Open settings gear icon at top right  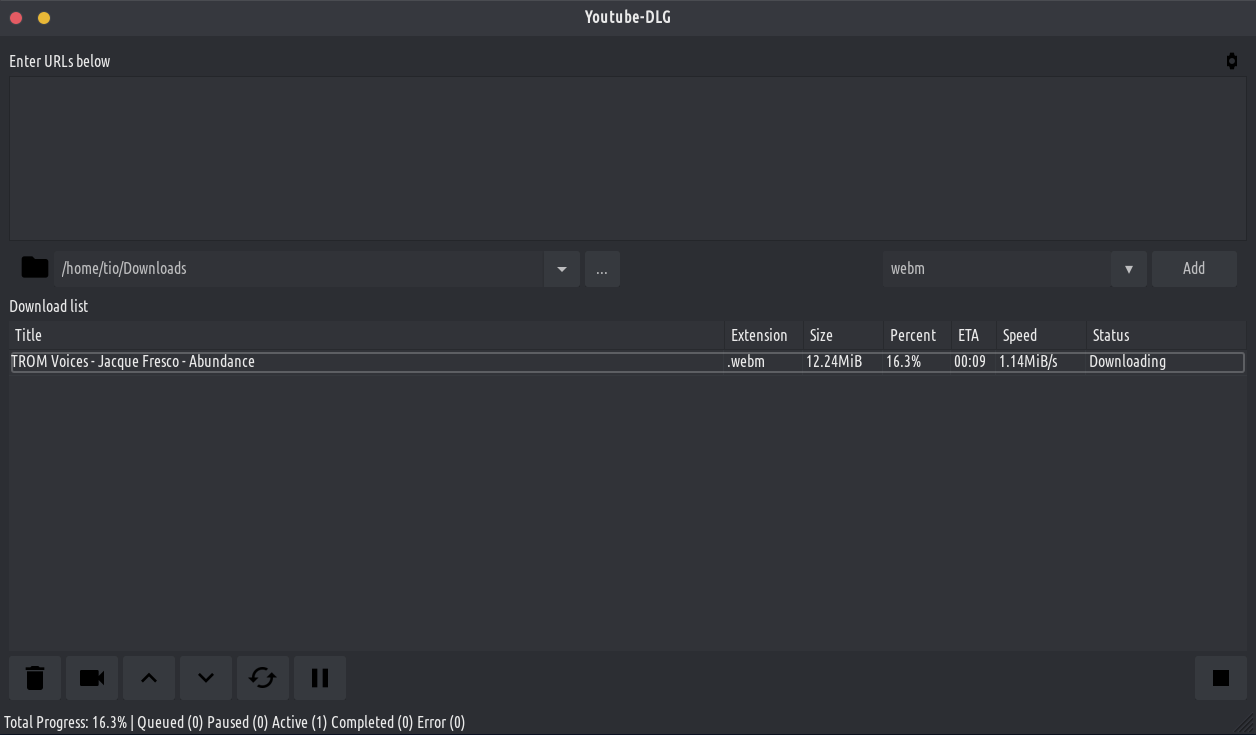tap(1231, 61)
